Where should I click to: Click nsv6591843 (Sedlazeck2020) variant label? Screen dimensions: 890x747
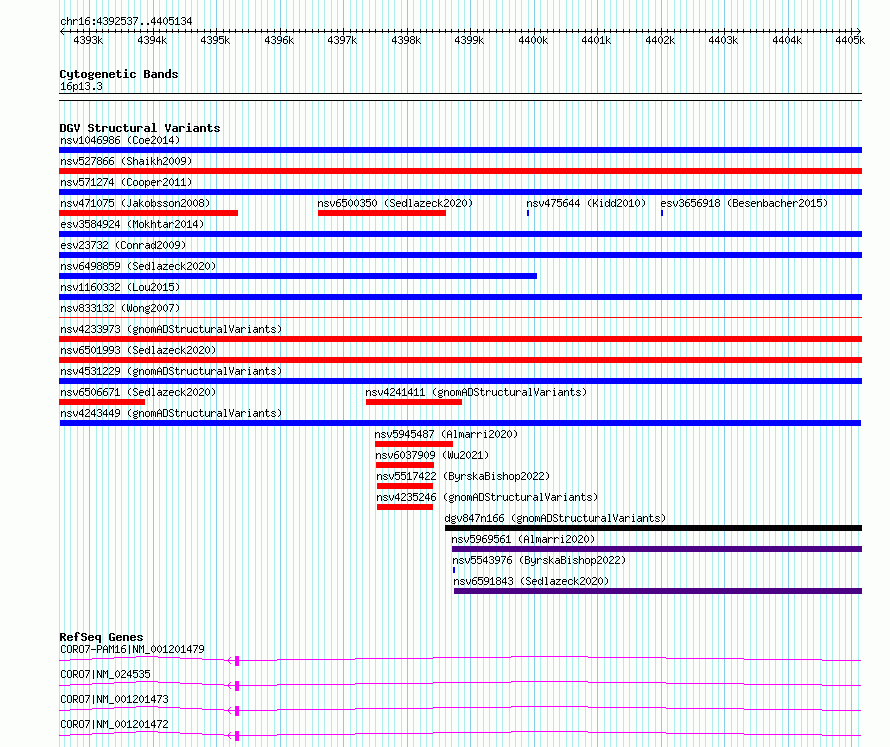point(531,581)
